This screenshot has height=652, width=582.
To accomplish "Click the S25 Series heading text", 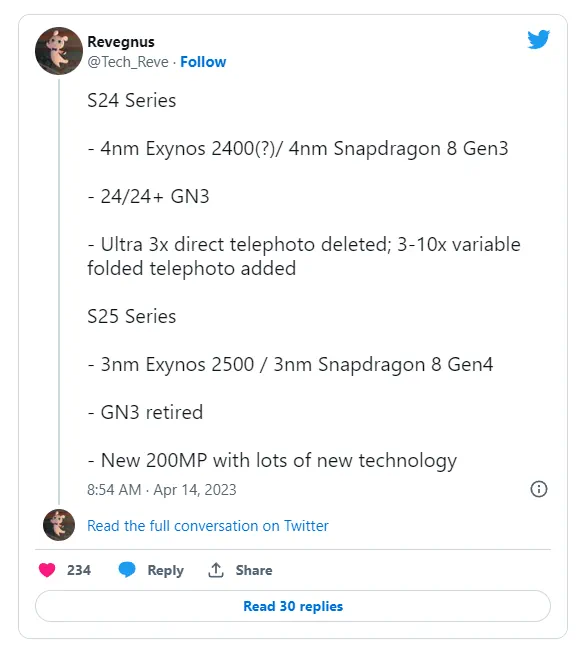I will pyautogui.click(x=132, y=316).
